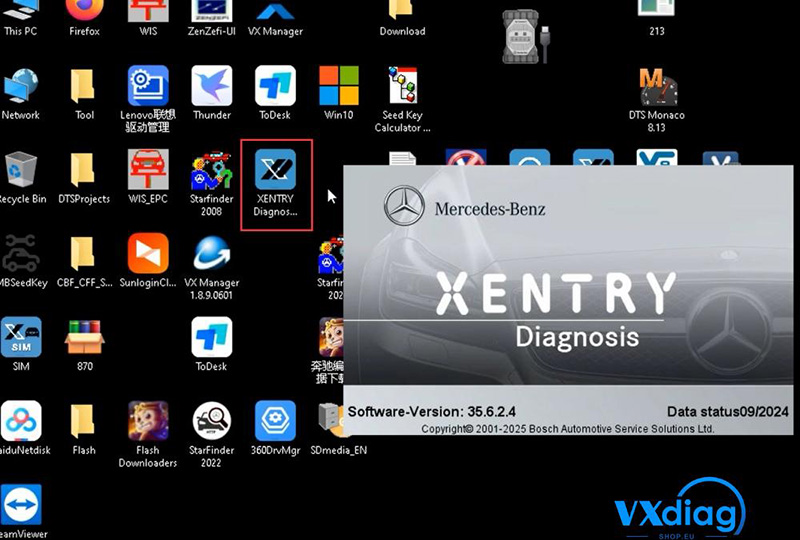Open the Tool folder
Viewport: 800px width, 540px height.
point(84,93)
